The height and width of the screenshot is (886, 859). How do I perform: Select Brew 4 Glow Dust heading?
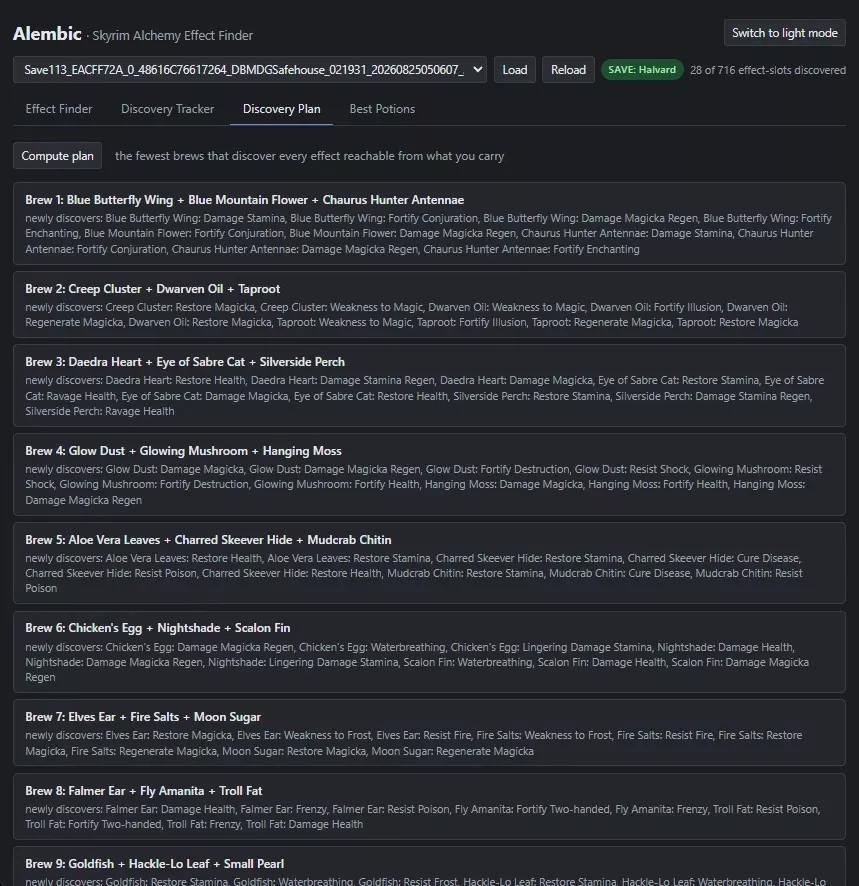click(183, 451)
